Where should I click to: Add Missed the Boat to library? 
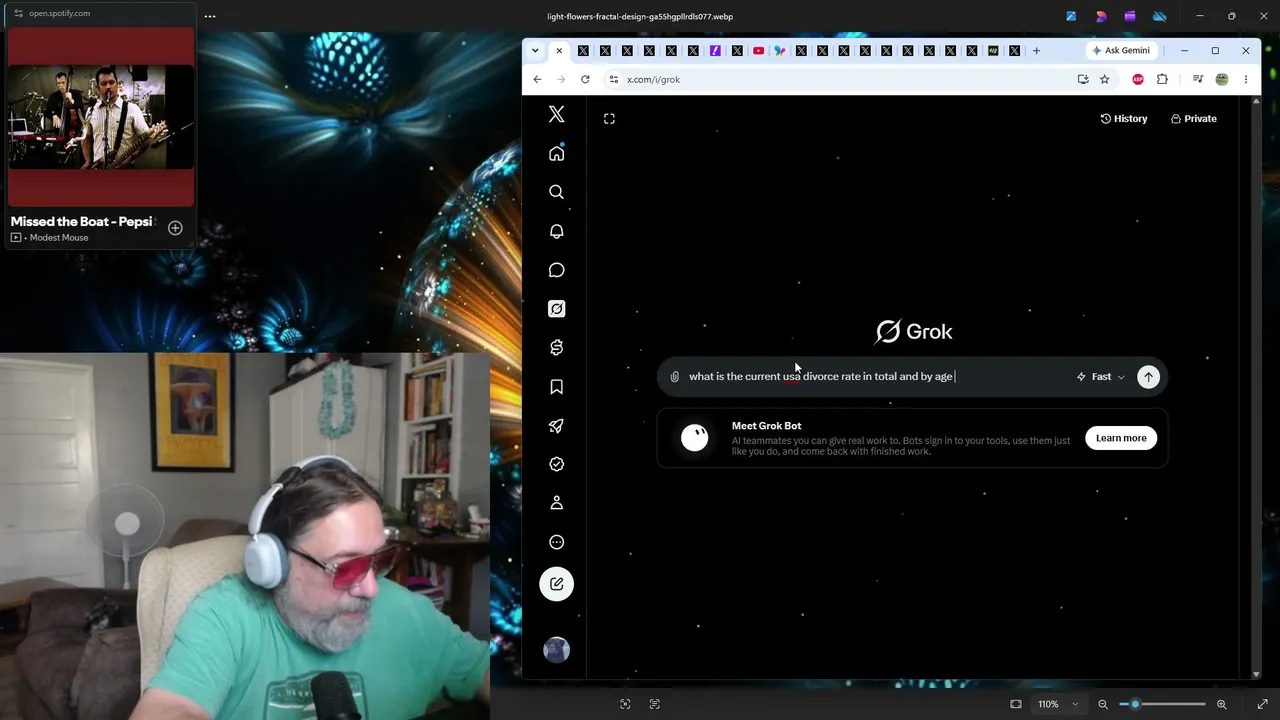(175, 228)
